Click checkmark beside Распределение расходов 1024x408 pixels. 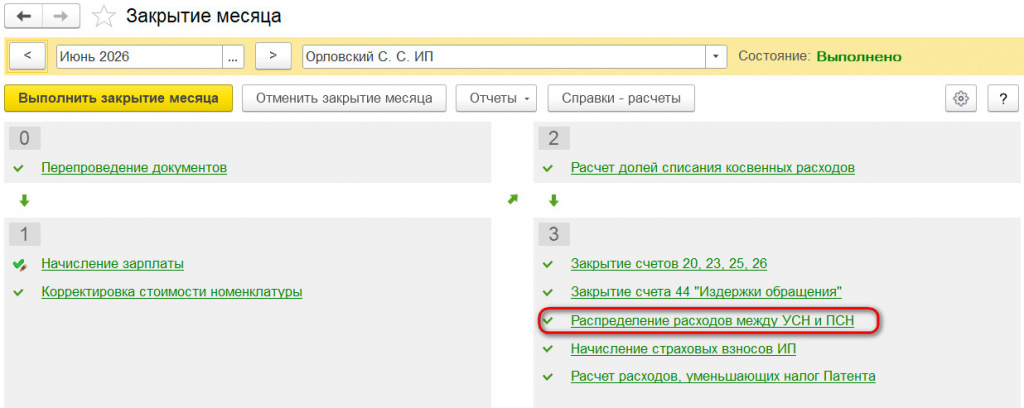pos(548,321)
